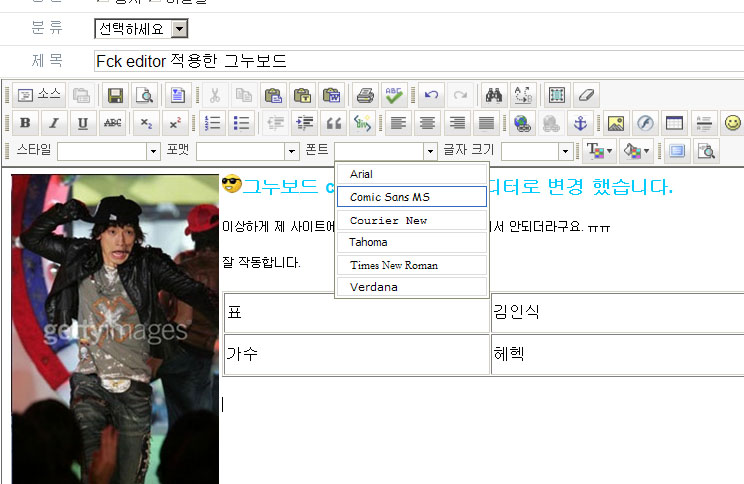The height and width of the screenshot is (484, 744).
Task: Toggle Underline formatting
Action: (x=83, y=123)
